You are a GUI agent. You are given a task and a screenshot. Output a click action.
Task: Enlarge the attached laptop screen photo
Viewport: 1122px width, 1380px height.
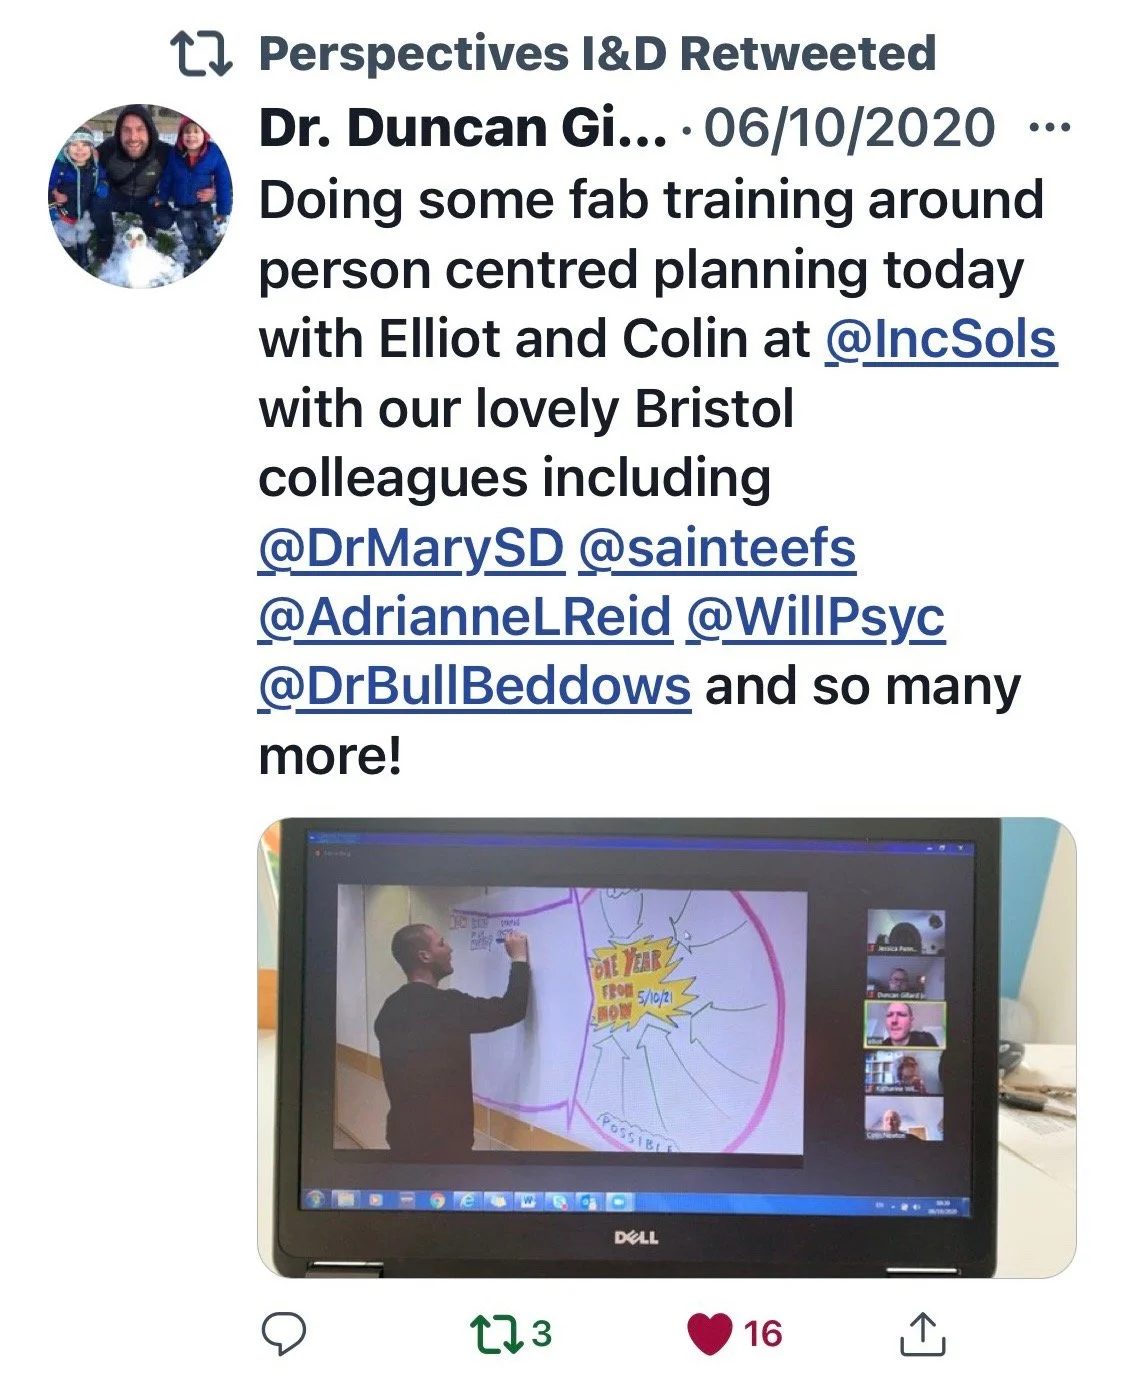pyautogui.click(x=667, y=1047)
